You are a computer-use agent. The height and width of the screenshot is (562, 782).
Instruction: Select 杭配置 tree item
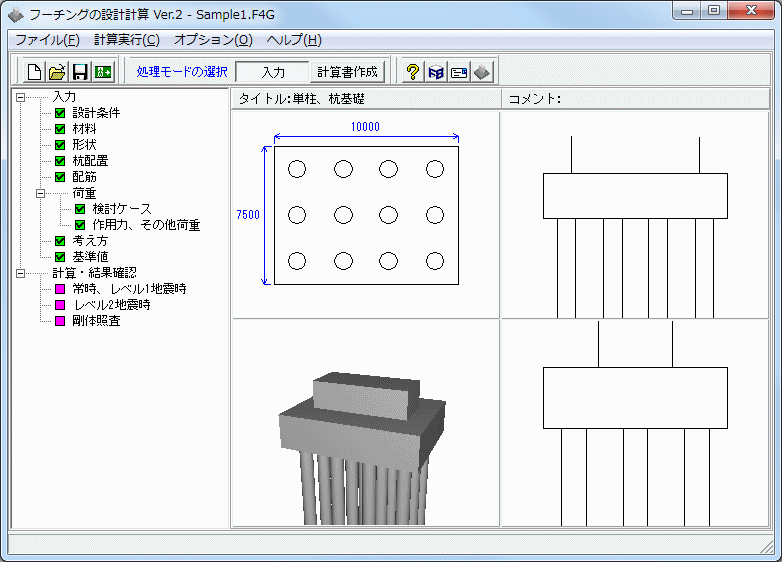tap(90, 161)
